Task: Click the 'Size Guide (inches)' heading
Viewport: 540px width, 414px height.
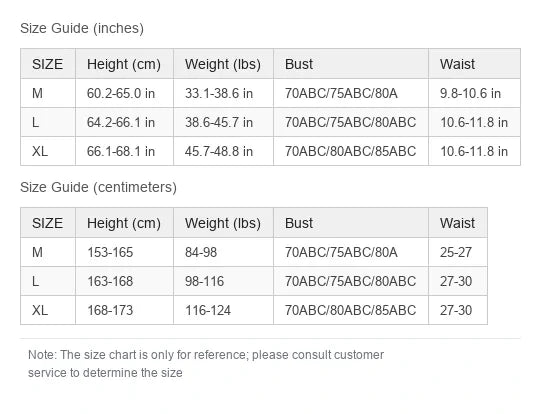Action: [x=82, y=28]
